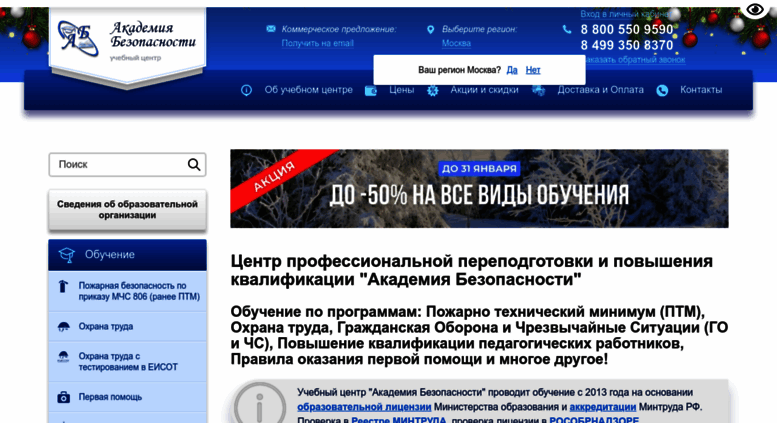Open Доставка и Оплата menu item
777x423 pixels.
[x=600, y=90]
